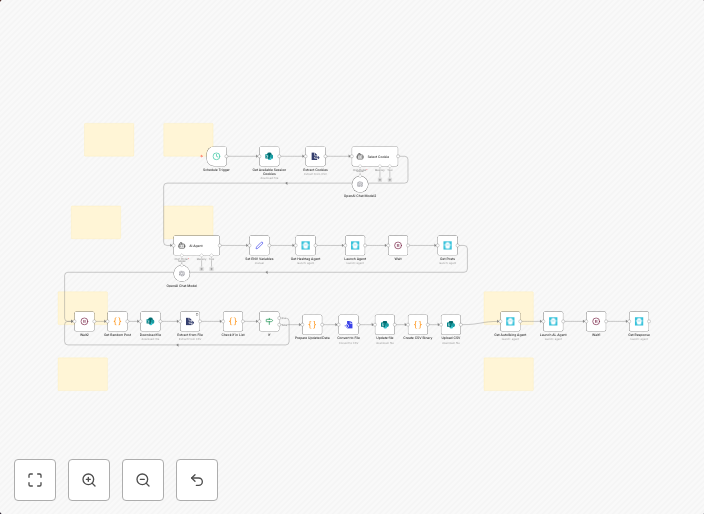Select the Wait2 node
Image resolution: width=704 pixels, height=514 pixels.
pyautogui.click(x=84, y=321)
